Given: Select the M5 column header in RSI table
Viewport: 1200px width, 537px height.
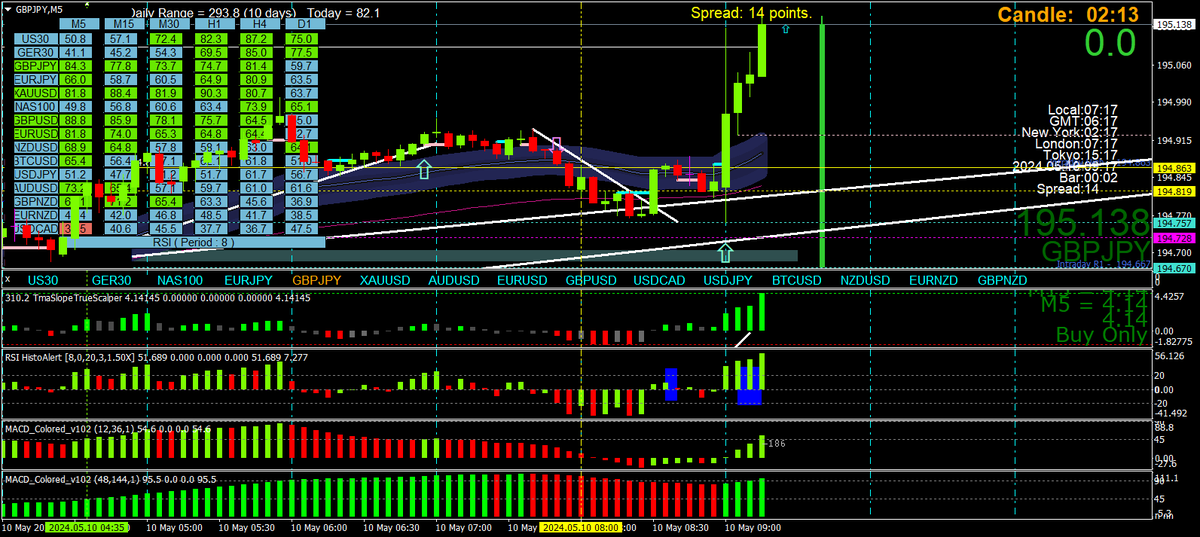Looking at the screenshot, I should [78, 23].
